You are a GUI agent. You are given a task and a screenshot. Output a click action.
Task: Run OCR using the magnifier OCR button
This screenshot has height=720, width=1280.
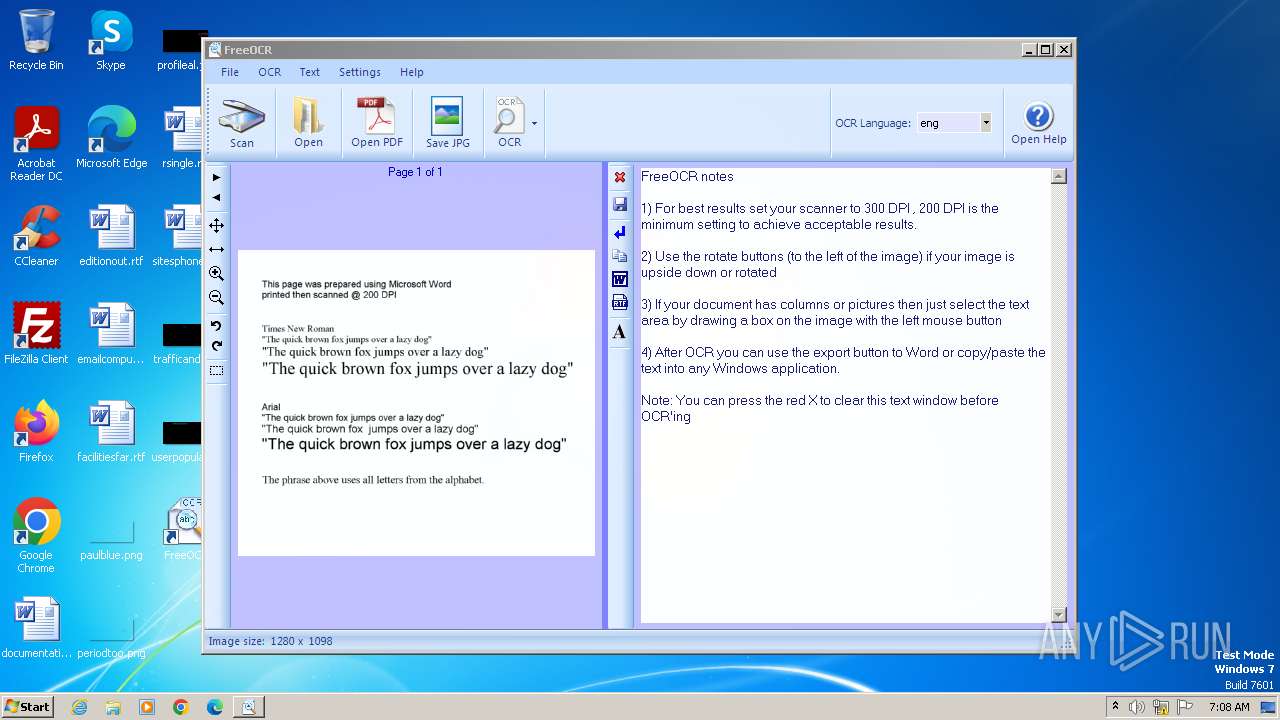click(x=509, y=123)
